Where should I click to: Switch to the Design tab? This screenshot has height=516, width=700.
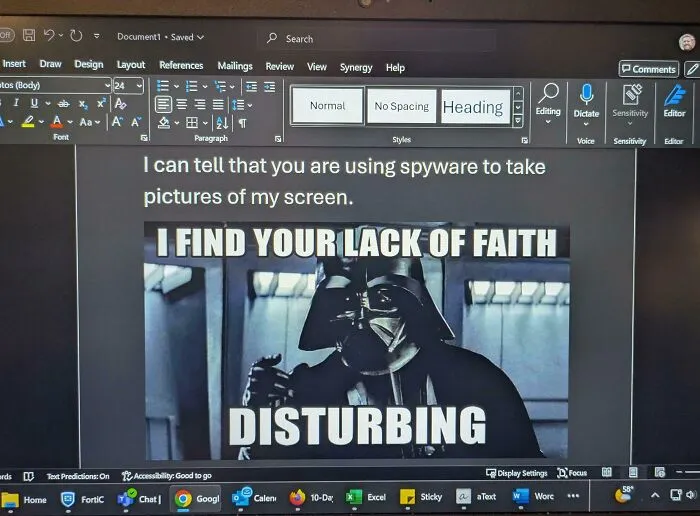[x=89, y=65]
